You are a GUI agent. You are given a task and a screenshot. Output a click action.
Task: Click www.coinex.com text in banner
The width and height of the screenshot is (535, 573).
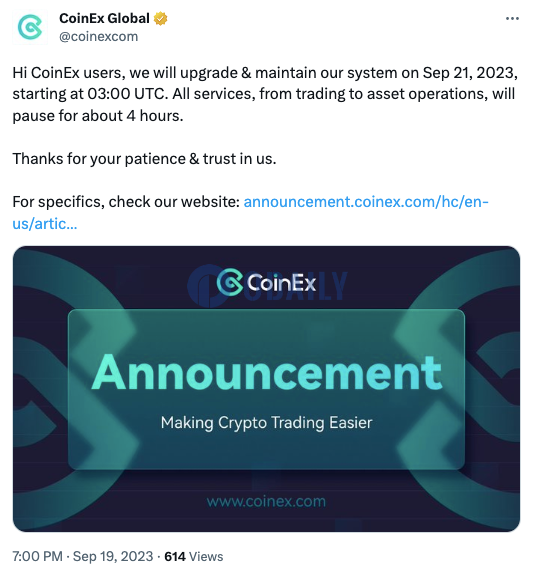(266, 501)
